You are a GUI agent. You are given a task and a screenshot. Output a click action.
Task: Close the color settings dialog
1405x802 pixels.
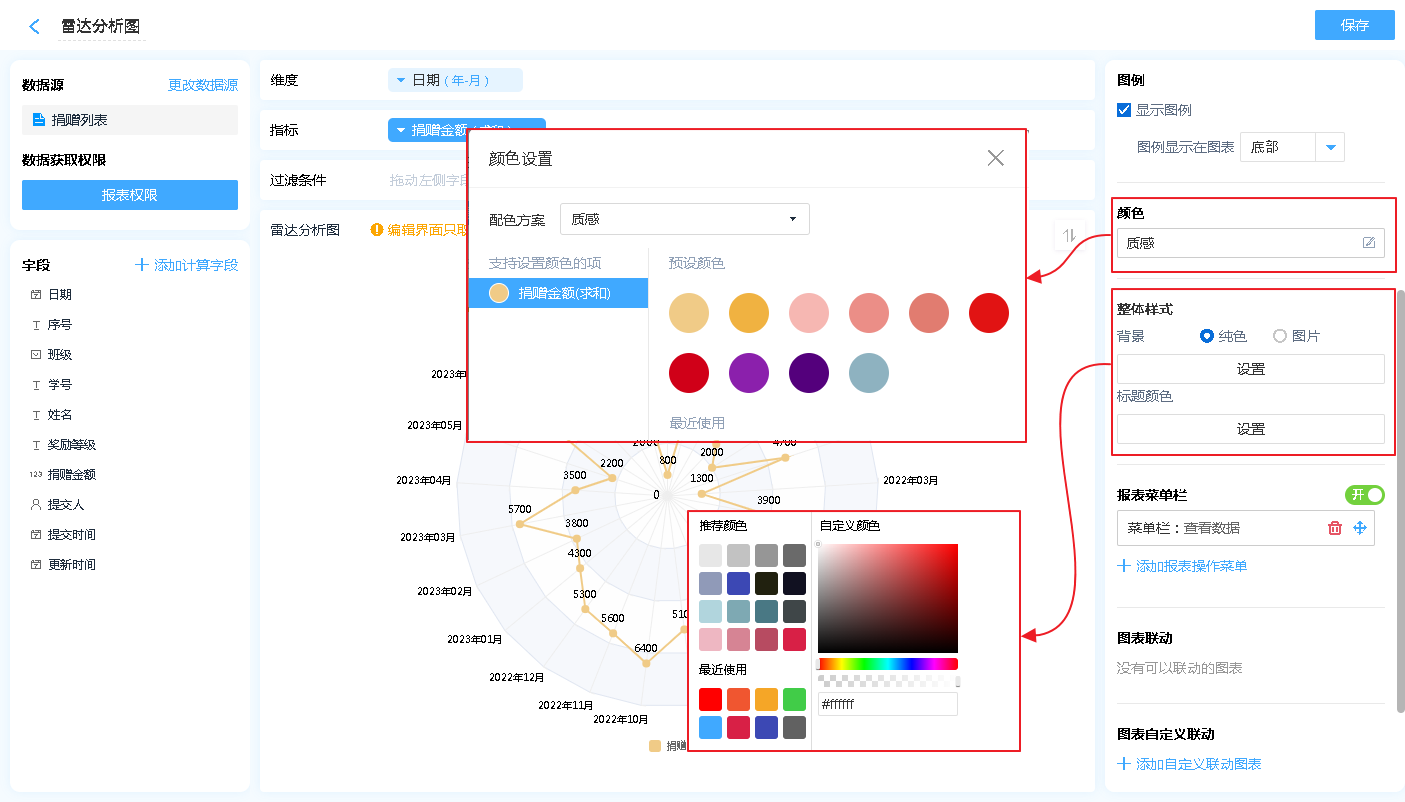[x=995, y=158]
